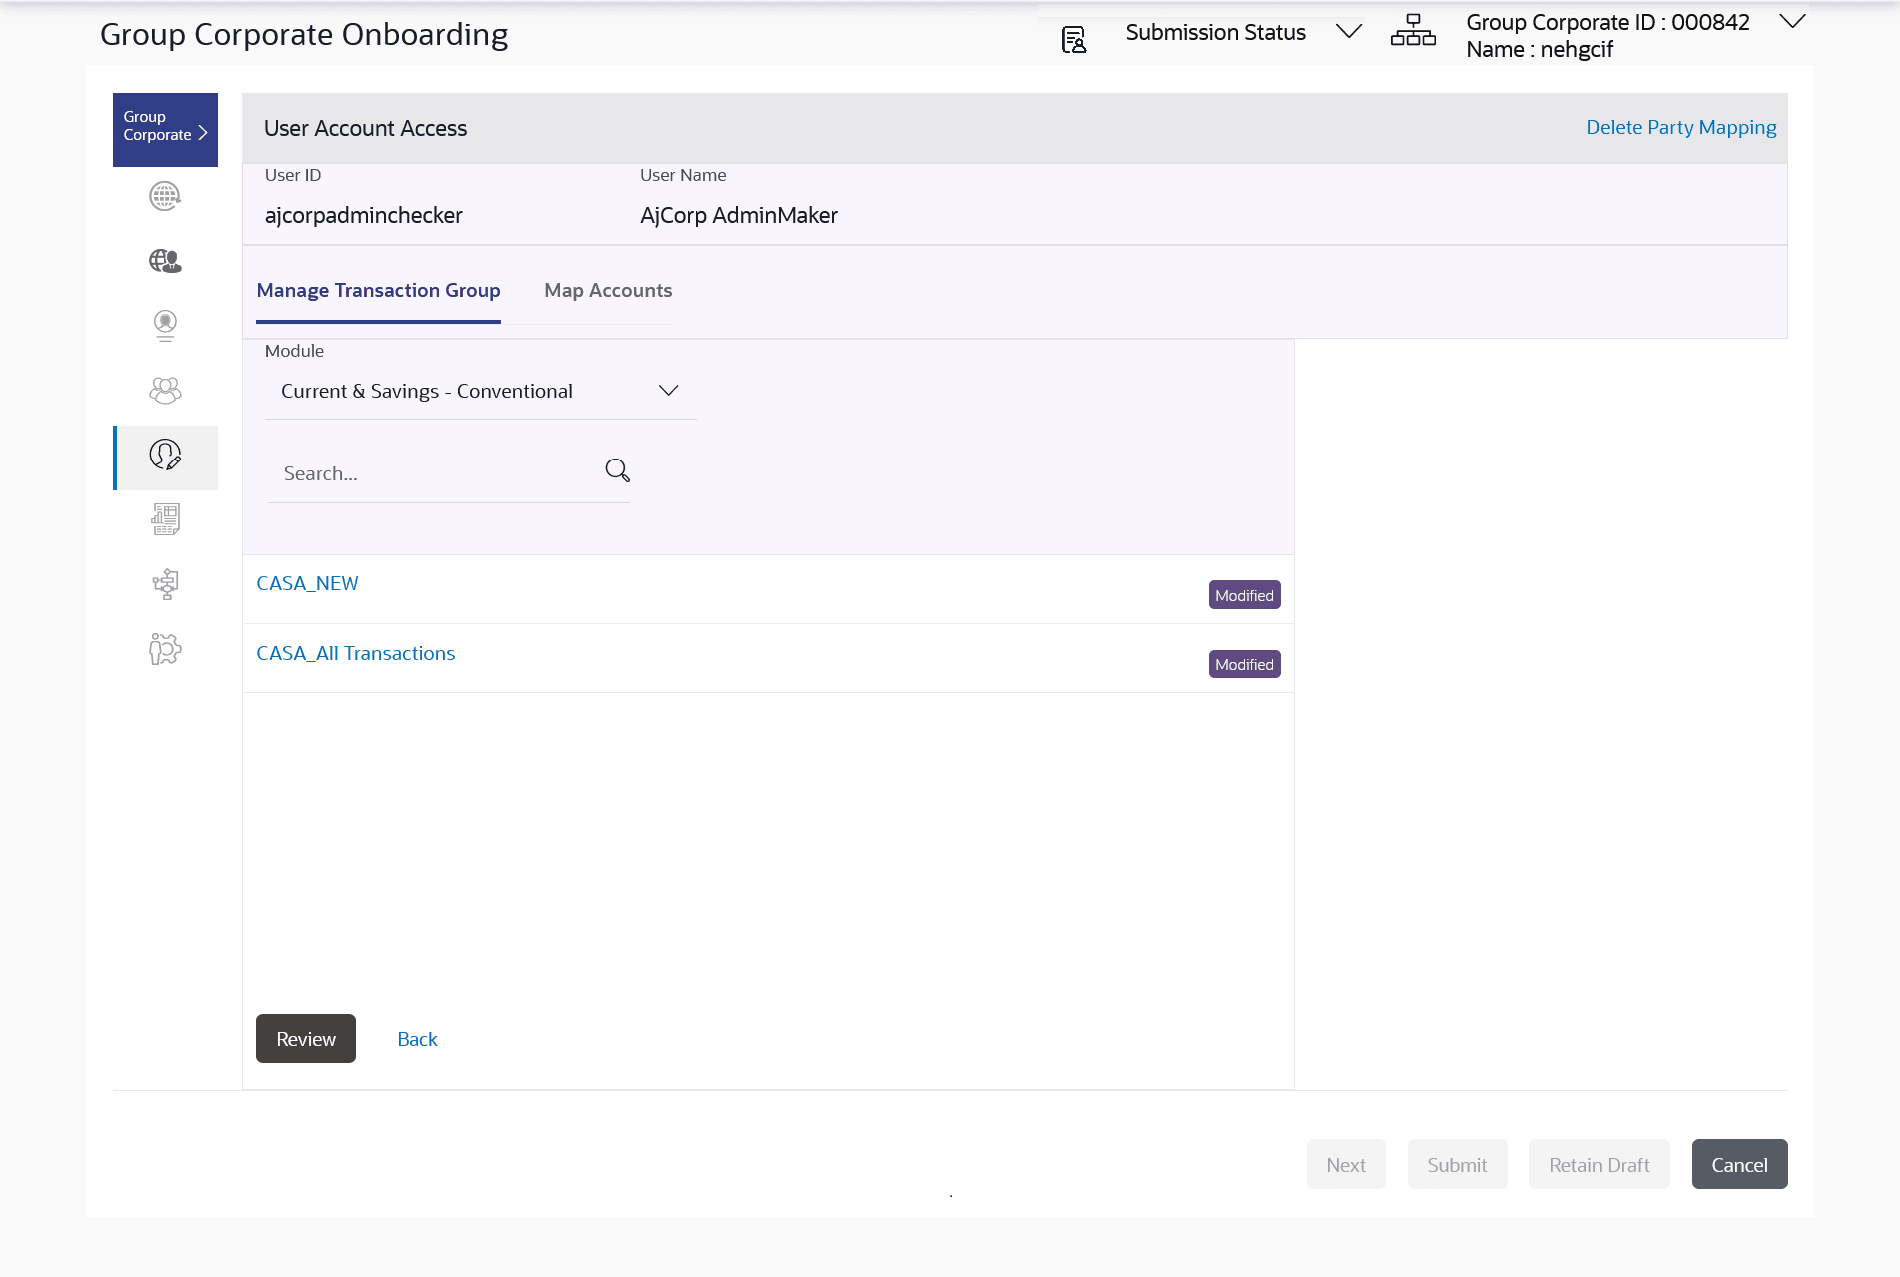Open the report document sidebar icon
The height and width of the screenshot is (1277, 1900).
[x=165, y=519]
